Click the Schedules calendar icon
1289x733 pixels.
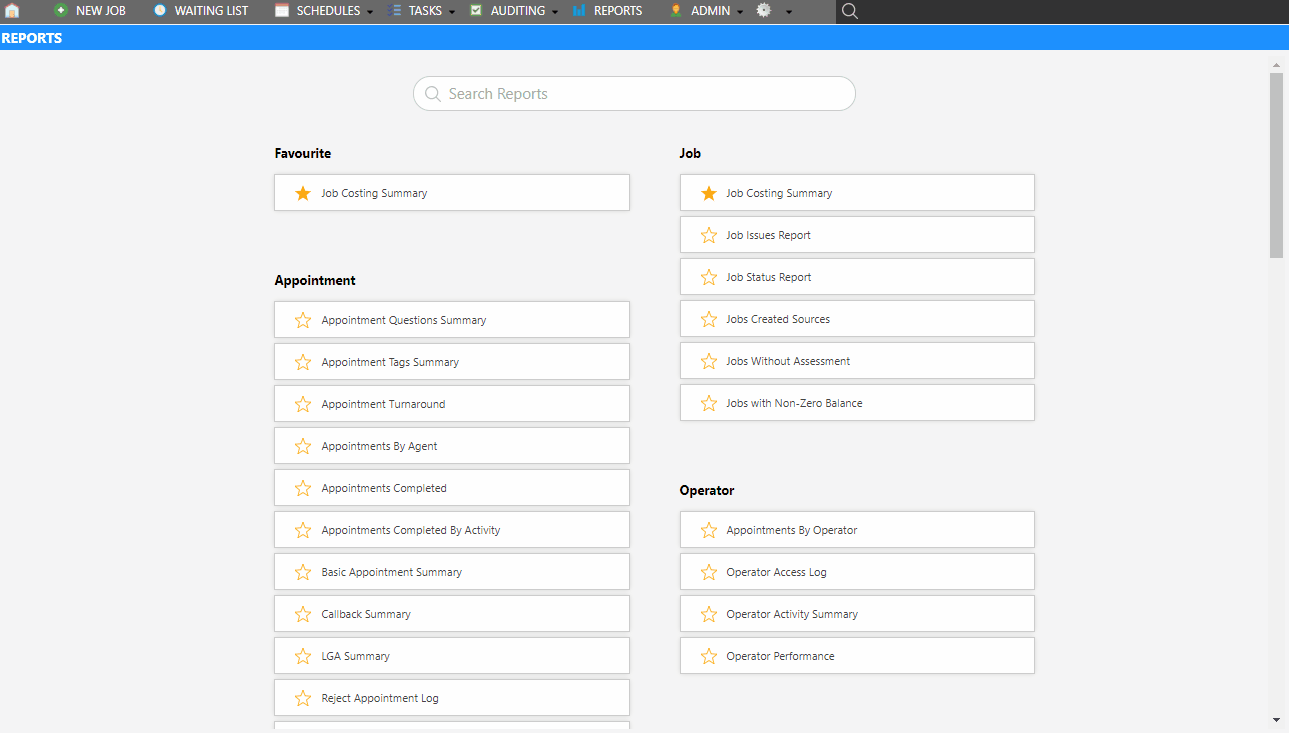coord(282,11)
